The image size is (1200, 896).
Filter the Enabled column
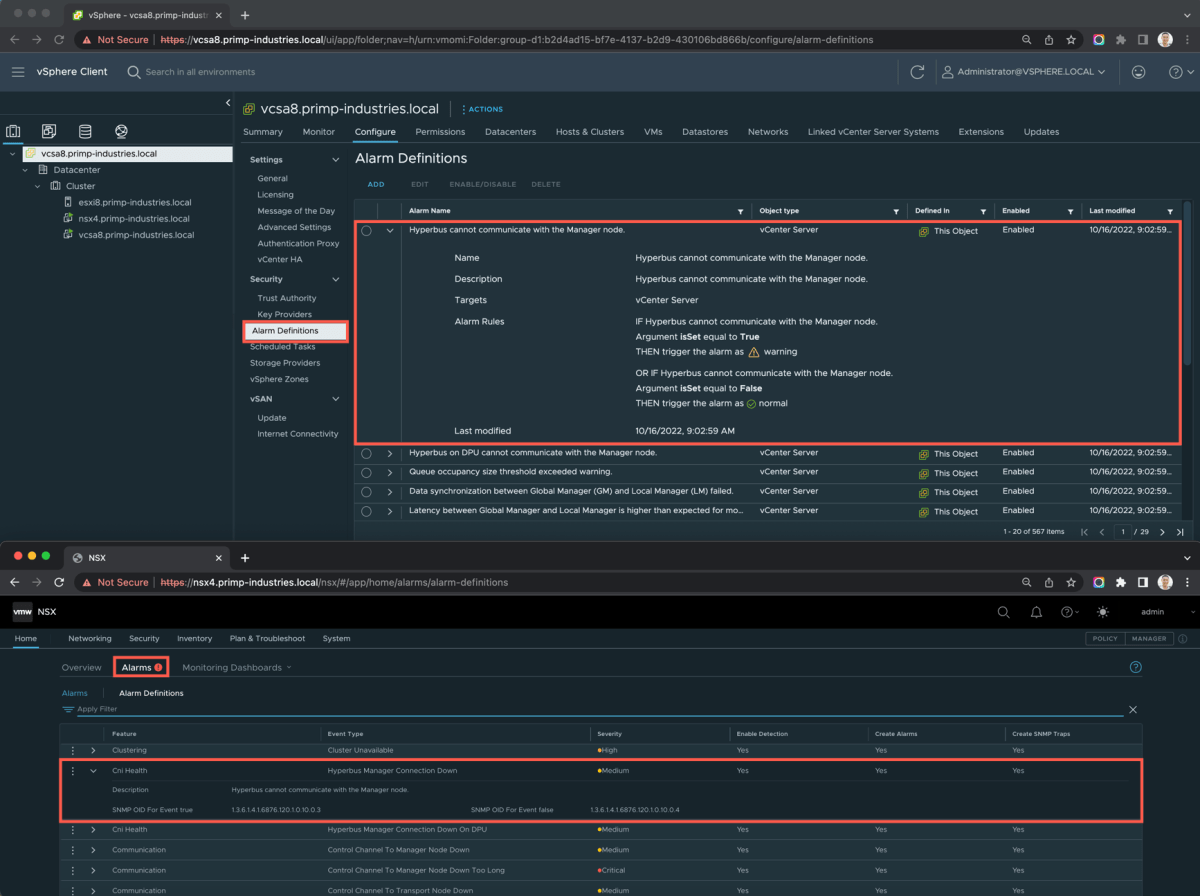1070,212
